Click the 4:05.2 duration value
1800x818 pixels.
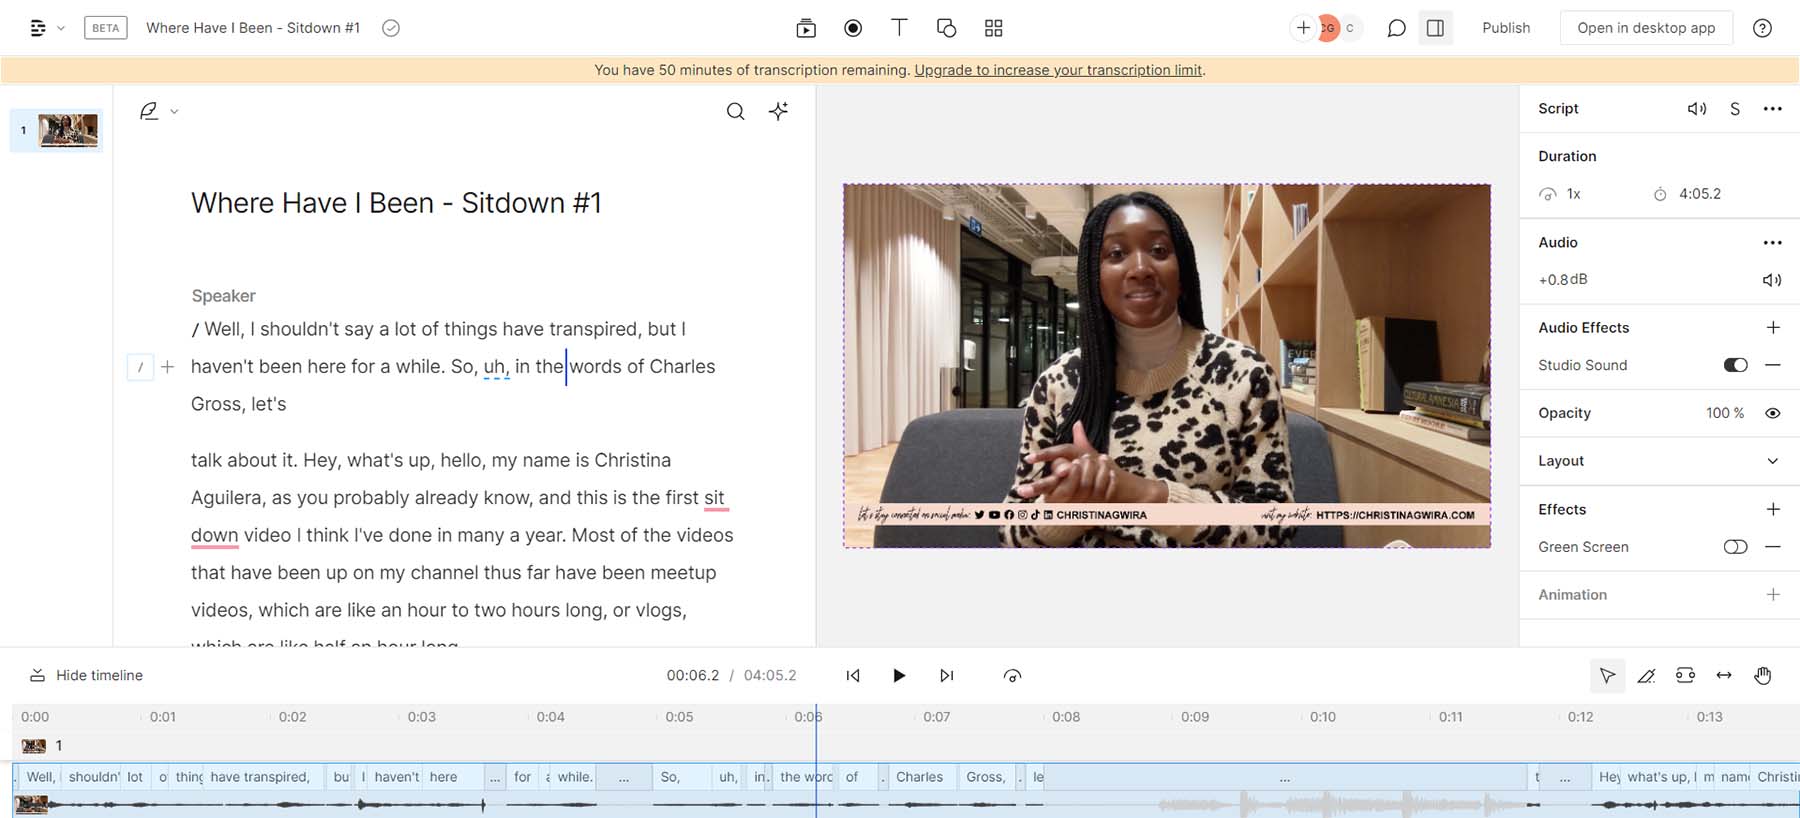click(x=1699, y=194)
